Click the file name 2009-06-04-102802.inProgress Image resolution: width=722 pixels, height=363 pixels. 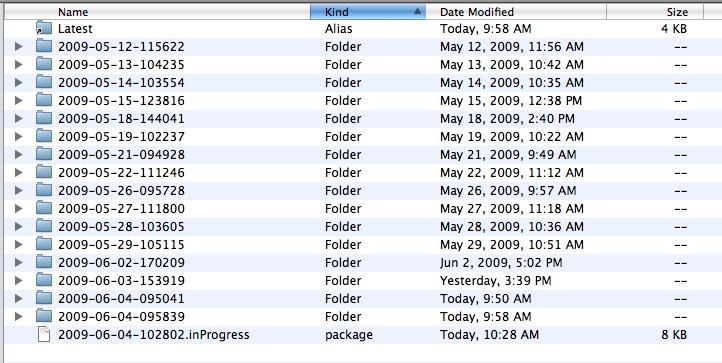(x=153, y=334)
